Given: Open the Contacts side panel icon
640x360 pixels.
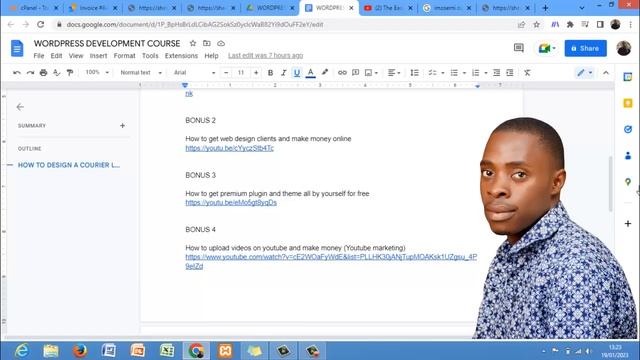Looking at the screenshot, I should pos(628,156).
